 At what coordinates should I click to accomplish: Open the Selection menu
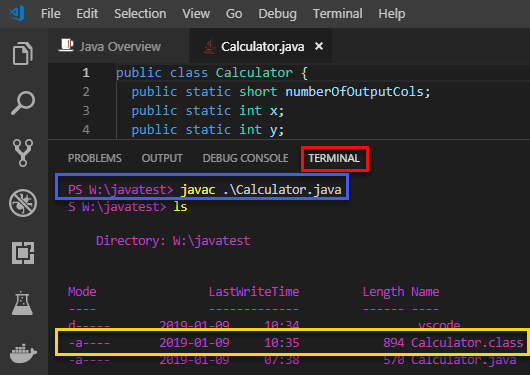click(x=140, y=14)
